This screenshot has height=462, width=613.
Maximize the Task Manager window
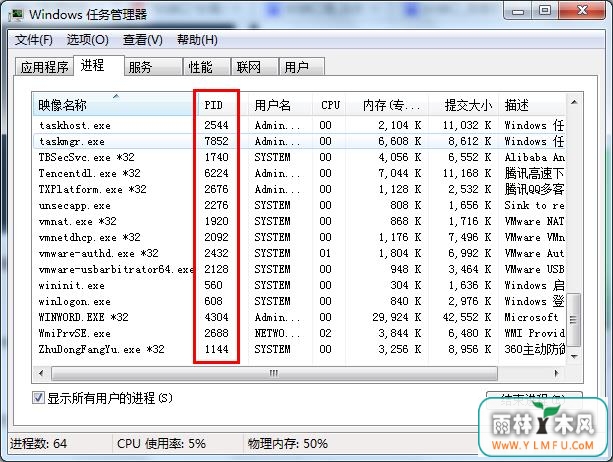point(545,11)
